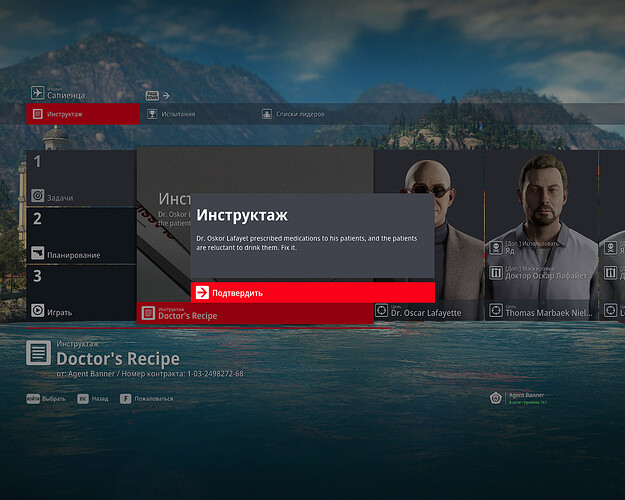Click the pistol icon next to Планирование
This screenshot has width=625, height=500.
click(x=38, y=253)
